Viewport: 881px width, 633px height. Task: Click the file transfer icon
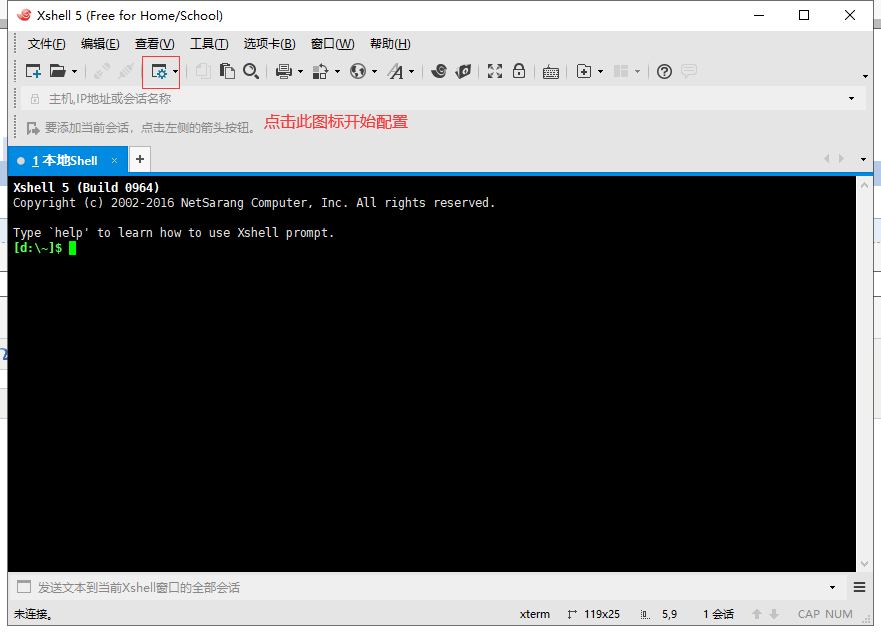(320, 71)
